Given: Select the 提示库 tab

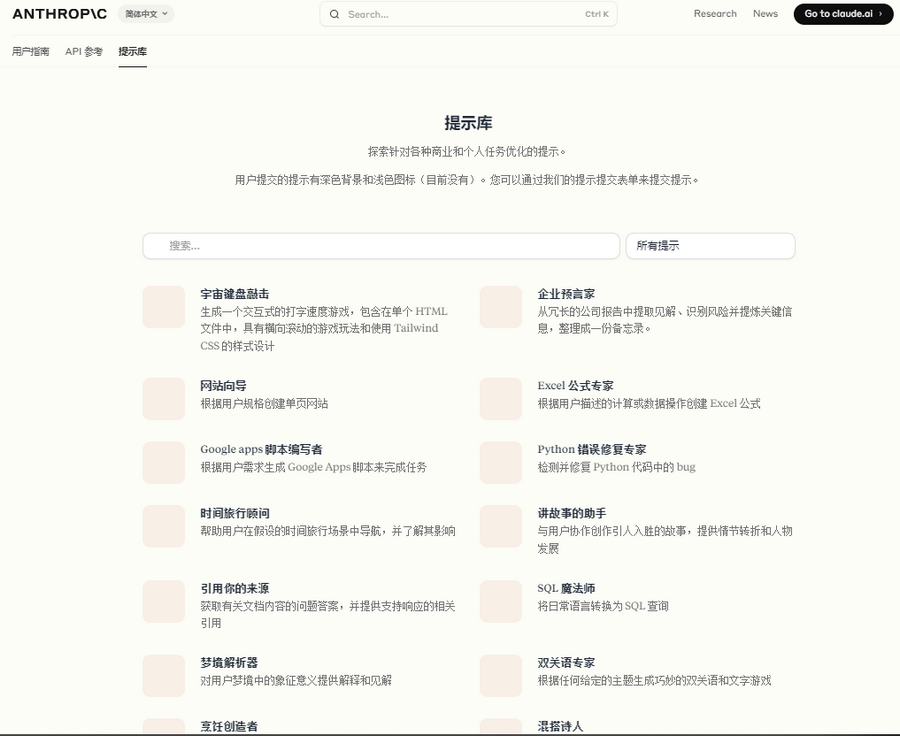Looking at the screenshot, I should pos(132,51).
